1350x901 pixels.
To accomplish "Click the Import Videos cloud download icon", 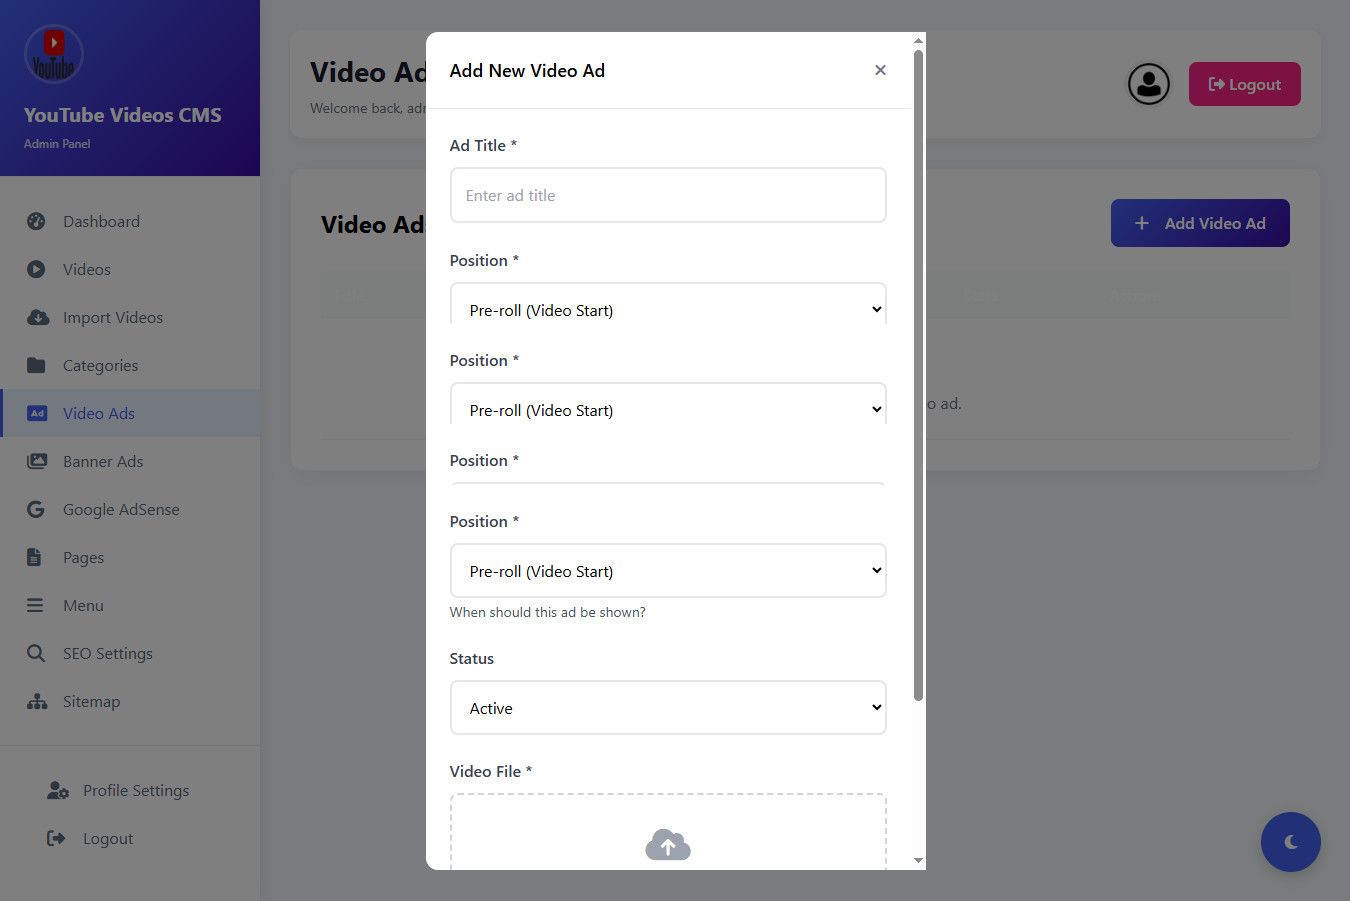I will (x=37, y=317).
